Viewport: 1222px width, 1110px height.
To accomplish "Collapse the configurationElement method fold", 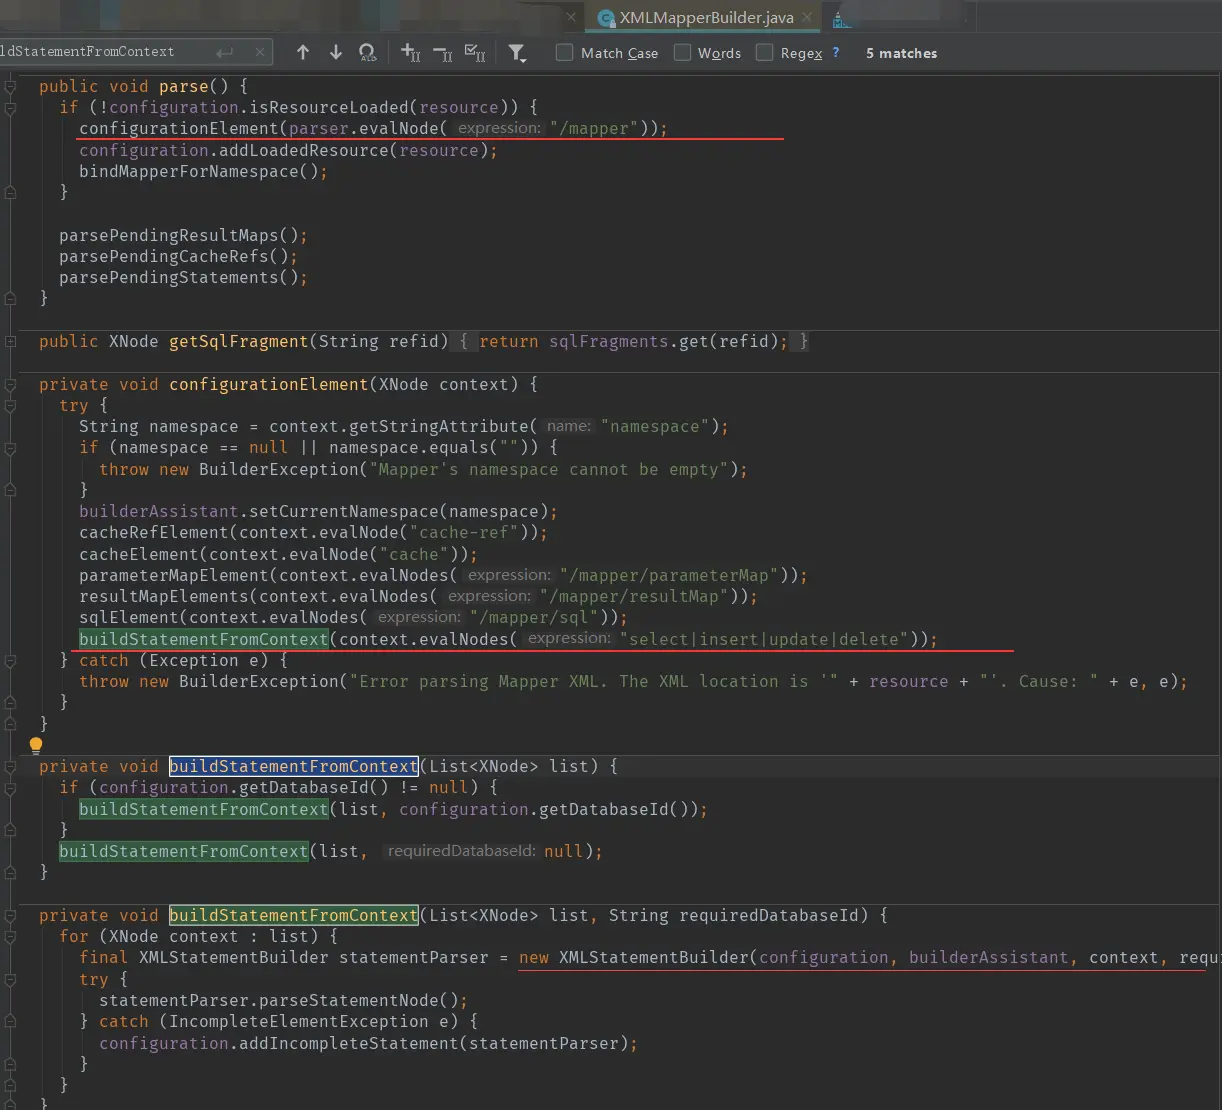I will [x=10, y=385].
